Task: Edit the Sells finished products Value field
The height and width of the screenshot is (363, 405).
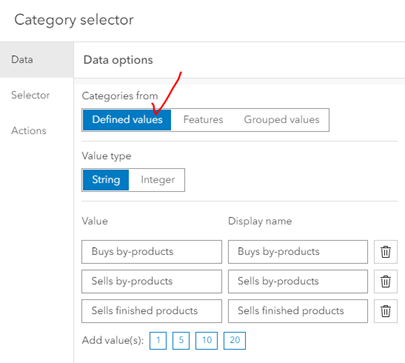Action: pos(152,311)
